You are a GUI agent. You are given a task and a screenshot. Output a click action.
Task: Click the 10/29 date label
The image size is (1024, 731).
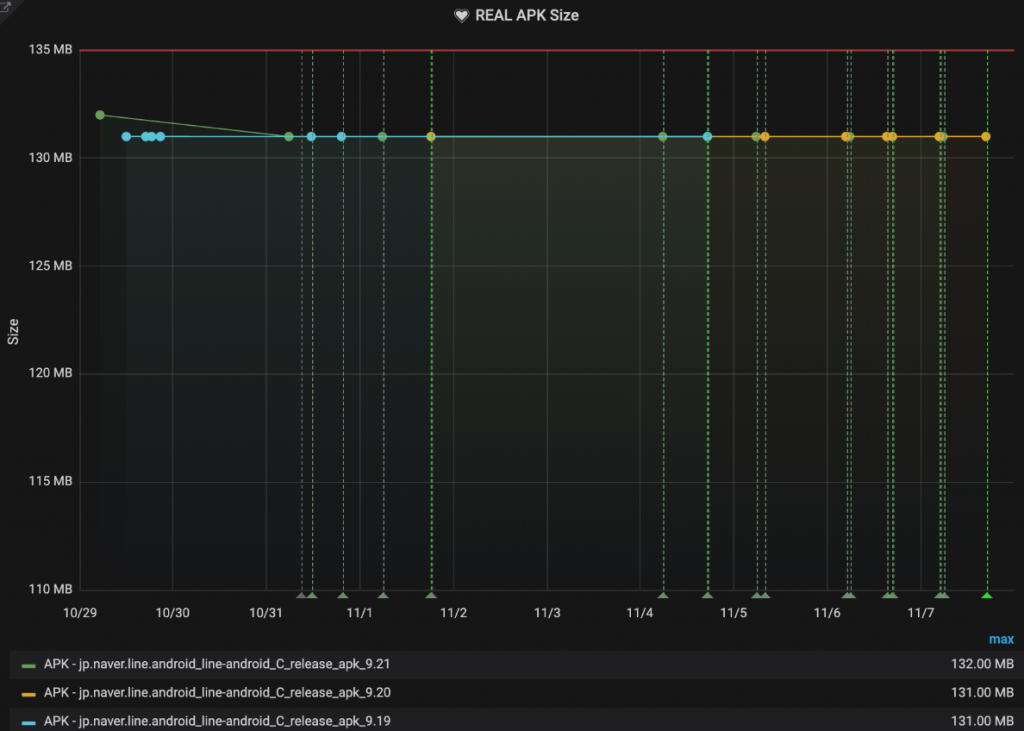80,613
